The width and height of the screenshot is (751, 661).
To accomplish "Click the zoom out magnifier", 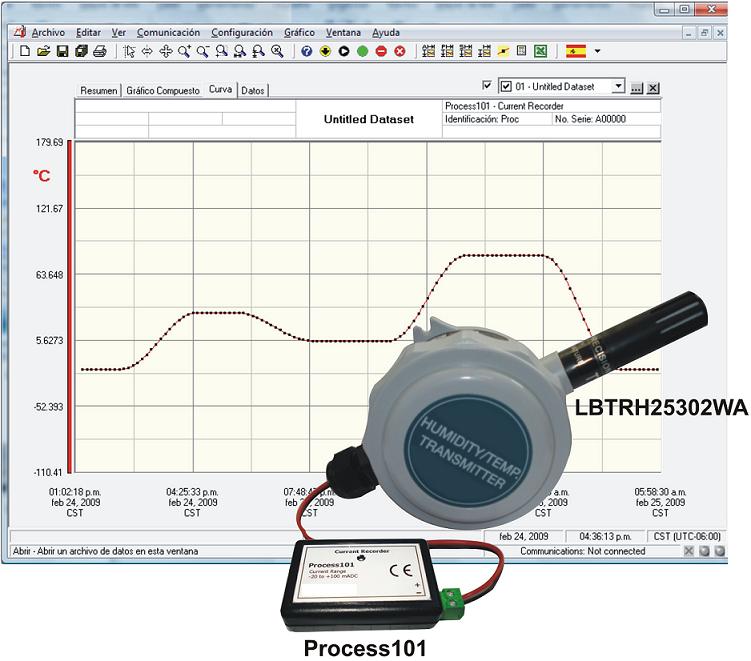I will pyautogui.click(x=203, y=51).
